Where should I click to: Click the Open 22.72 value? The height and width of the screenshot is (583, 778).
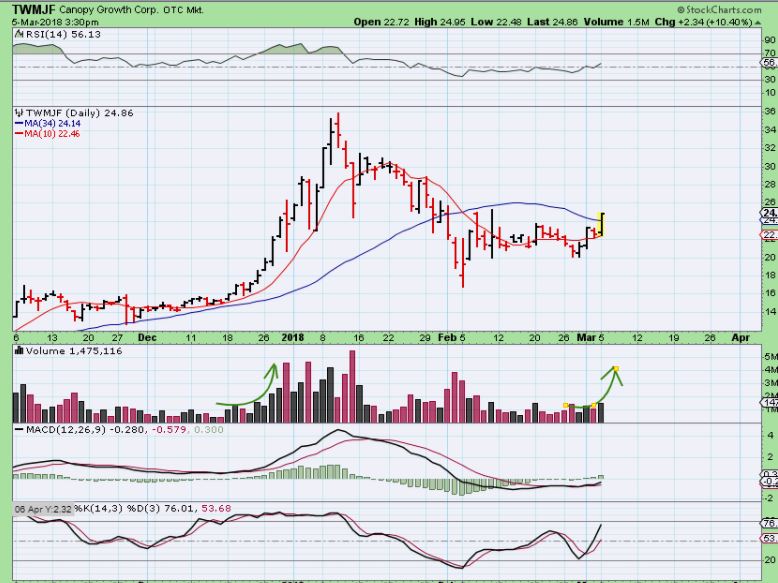pyautogui.click(x=382, y=22)
